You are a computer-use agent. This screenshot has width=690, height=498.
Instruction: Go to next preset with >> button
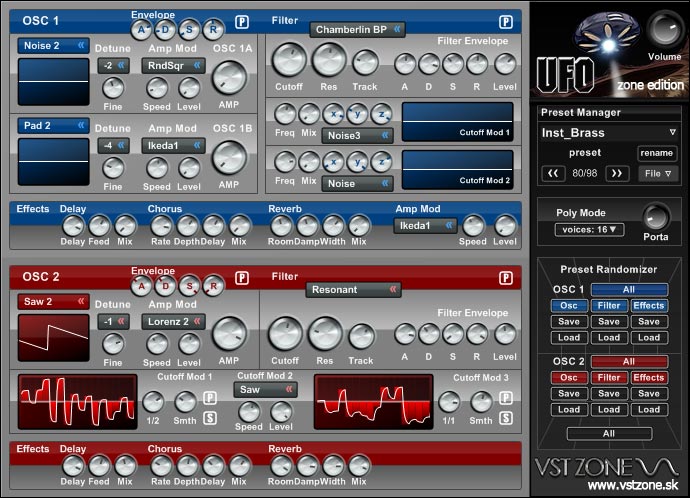617,173
